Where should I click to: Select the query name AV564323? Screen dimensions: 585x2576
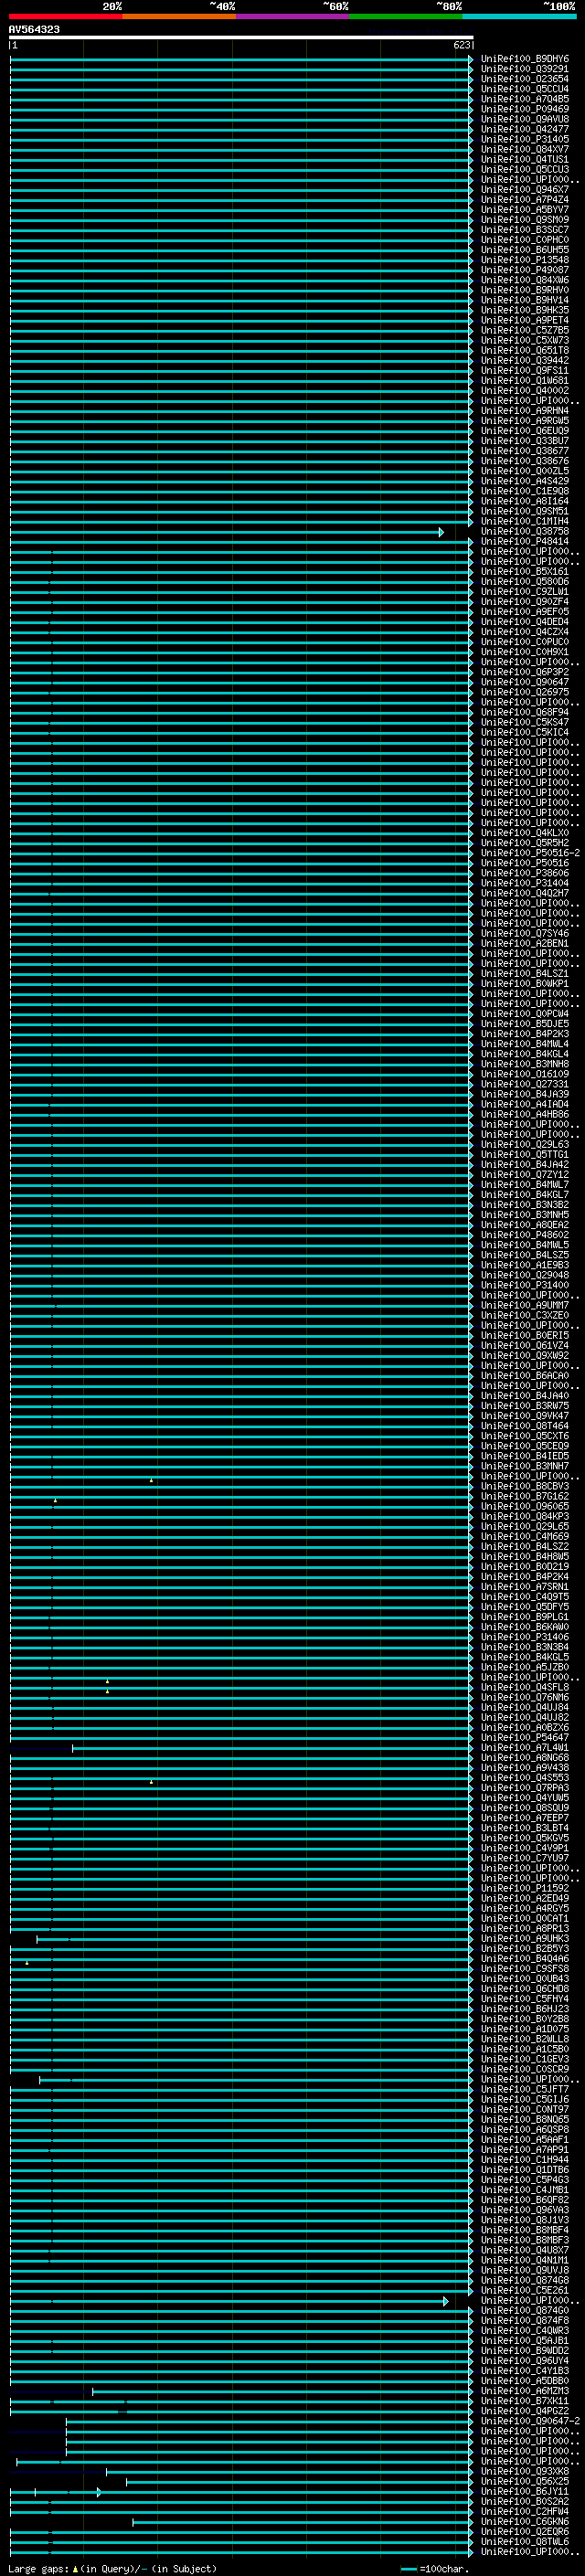tap(34, 30)
